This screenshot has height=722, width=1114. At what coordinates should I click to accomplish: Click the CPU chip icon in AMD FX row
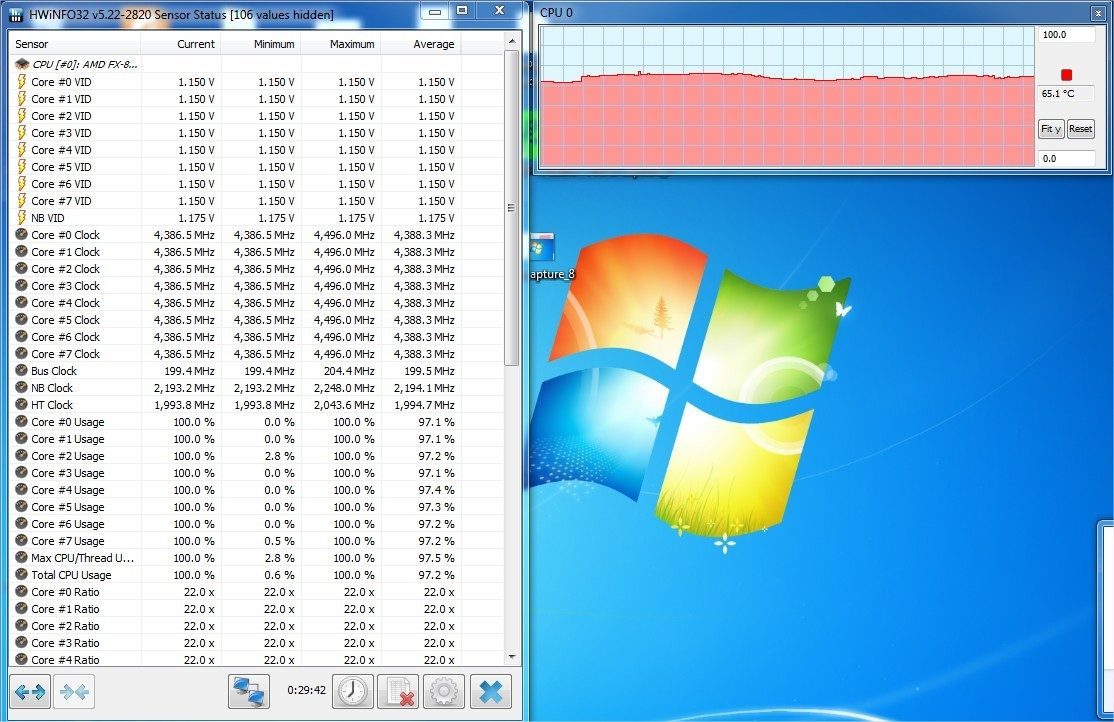tap(22, 64)
